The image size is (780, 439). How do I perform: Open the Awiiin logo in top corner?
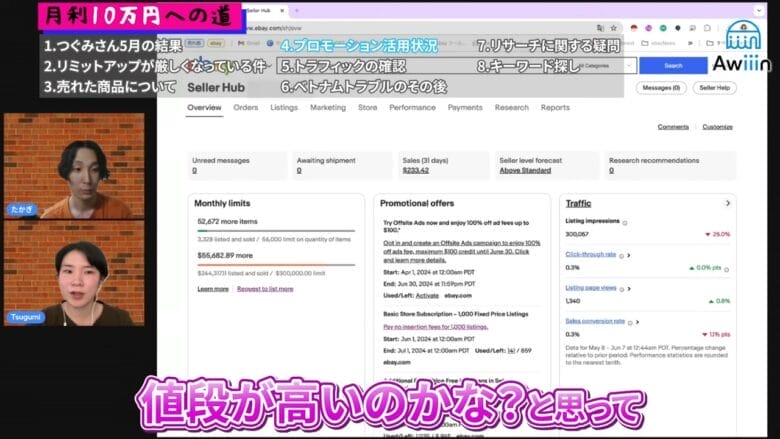pyautogui.click(x=742, y=49)
